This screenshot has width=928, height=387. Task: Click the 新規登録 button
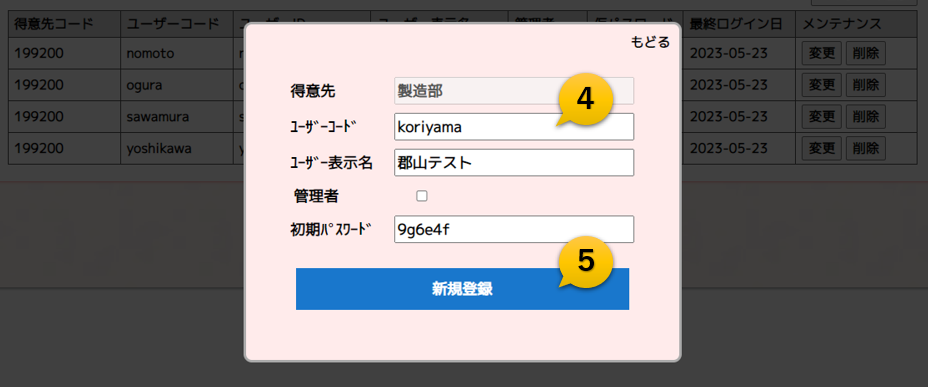pos(462,289)
